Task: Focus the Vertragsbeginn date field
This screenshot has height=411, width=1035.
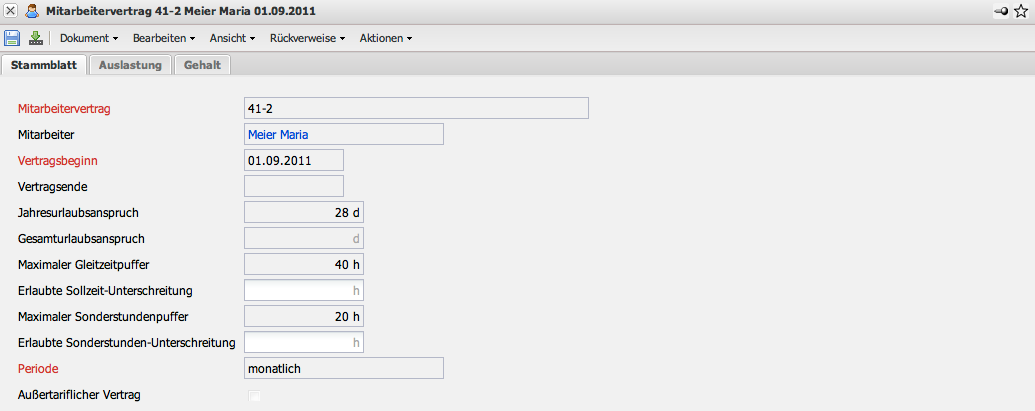Action: [x=293, y=160]
